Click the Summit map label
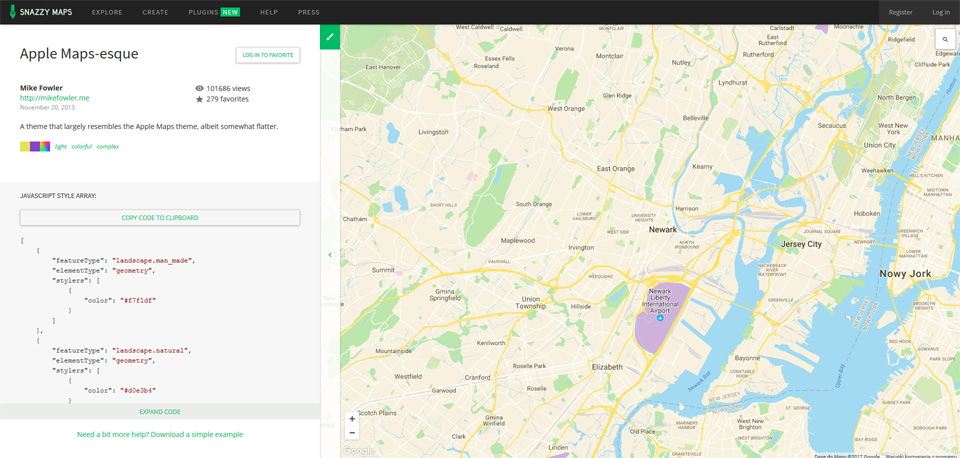960x458 pixels. pos(383,269)
